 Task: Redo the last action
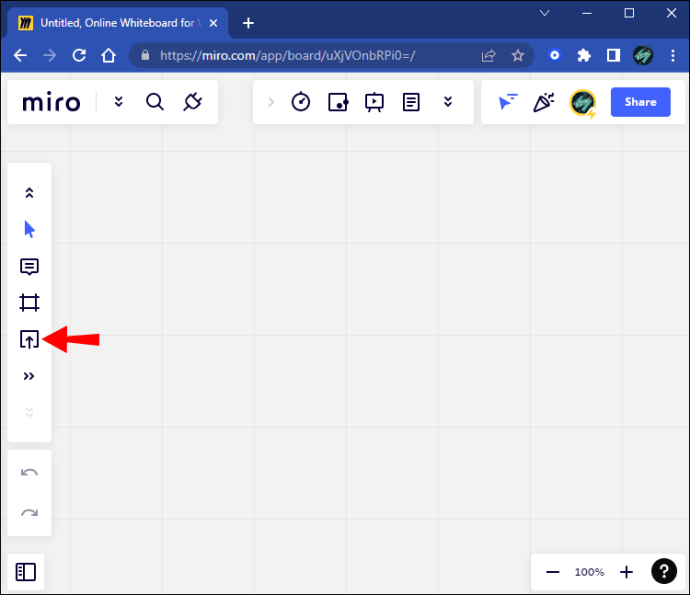(x=29, y=513)
